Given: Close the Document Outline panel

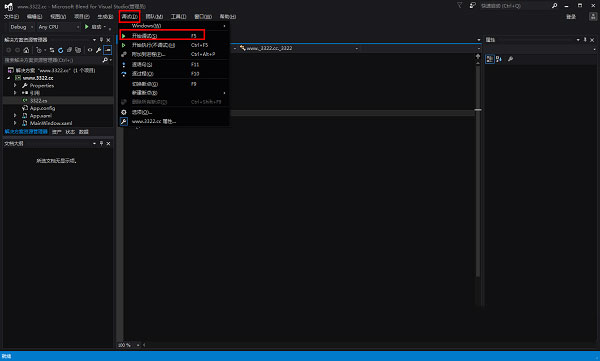Looking at the screenshot, I should pos(108,144).
